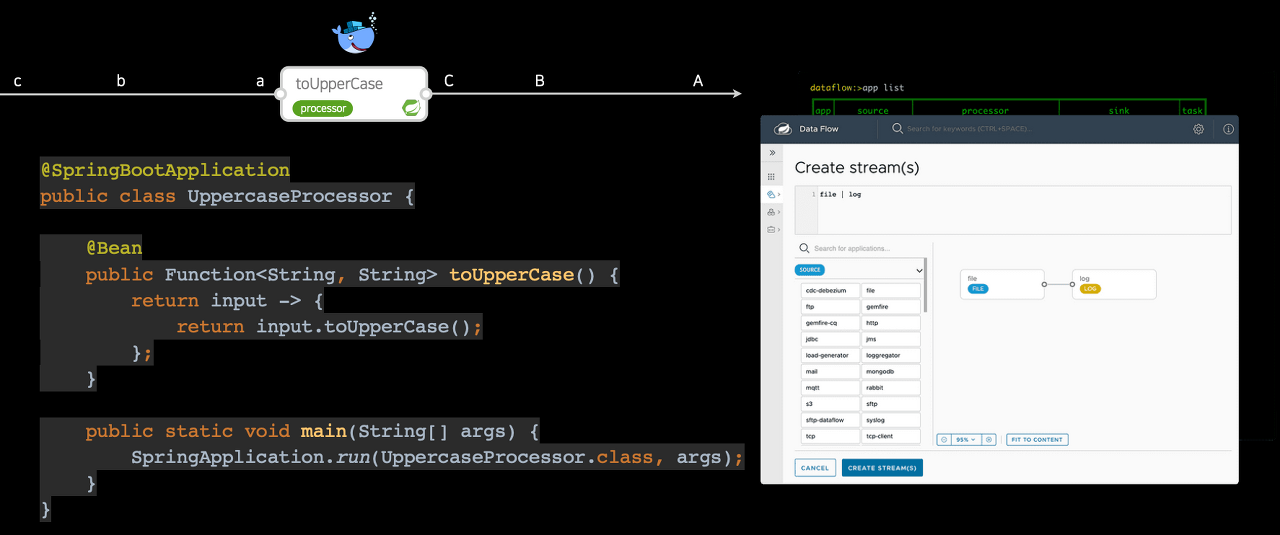
Task: Click the log node input port
Action: coord(1072,285)
